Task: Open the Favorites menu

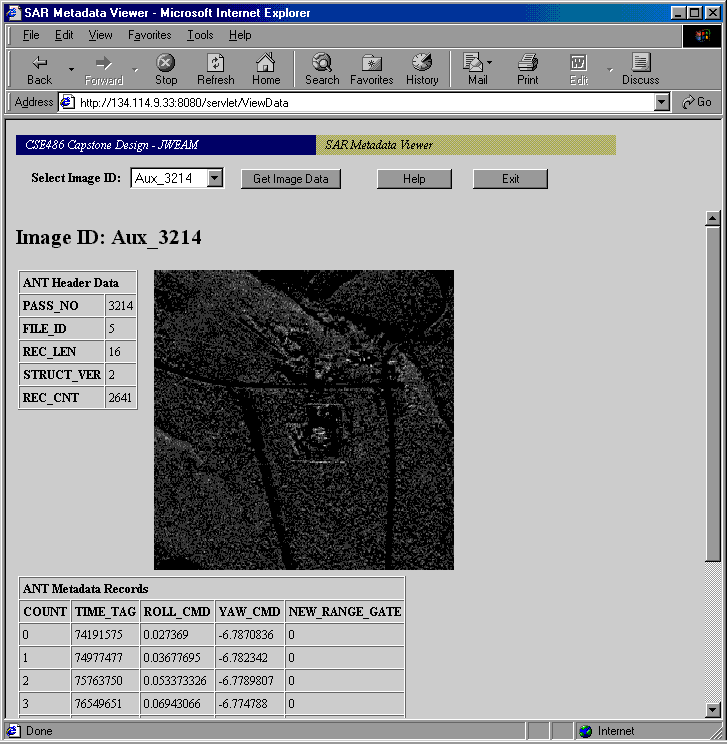Action: pyautogui.click(x=149, y=35)
